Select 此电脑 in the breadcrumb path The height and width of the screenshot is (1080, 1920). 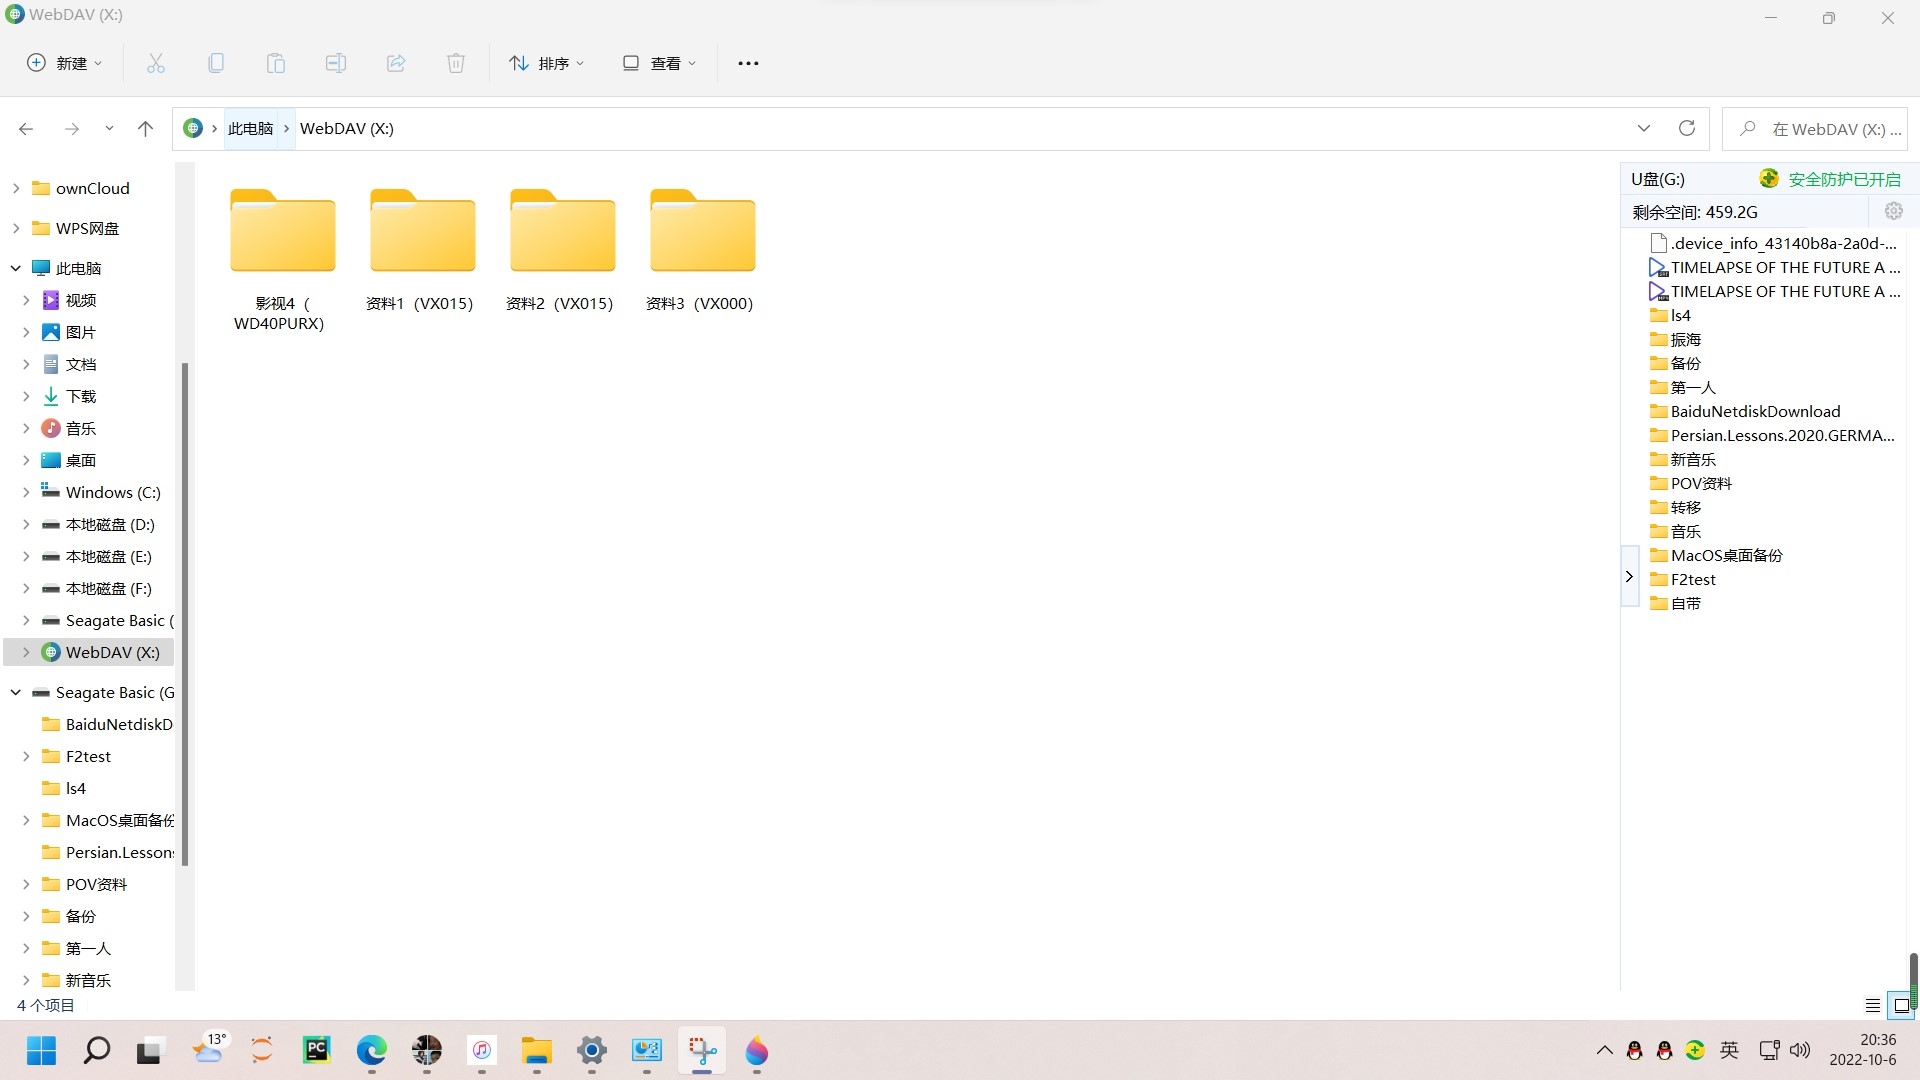click(250, 128)
